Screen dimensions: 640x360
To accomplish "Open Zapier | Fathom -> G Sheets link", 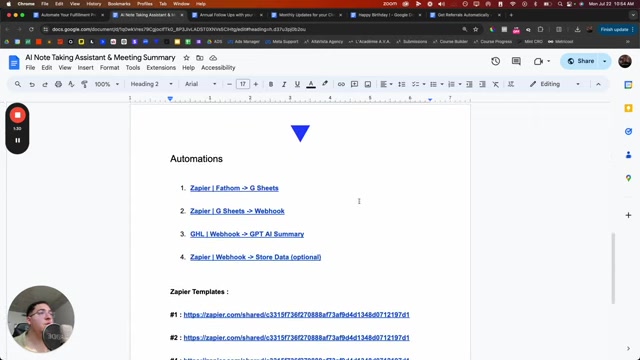I will click(x=234, y=188).
